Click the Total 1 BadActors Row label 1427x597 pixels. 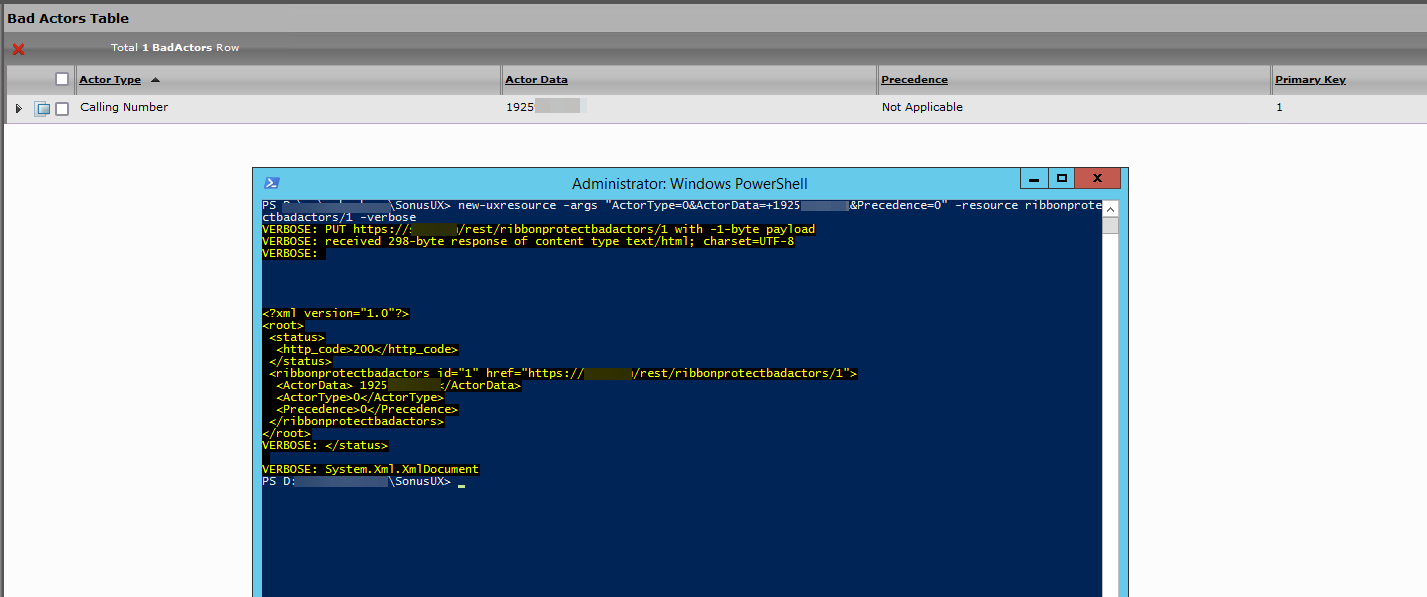174,47
